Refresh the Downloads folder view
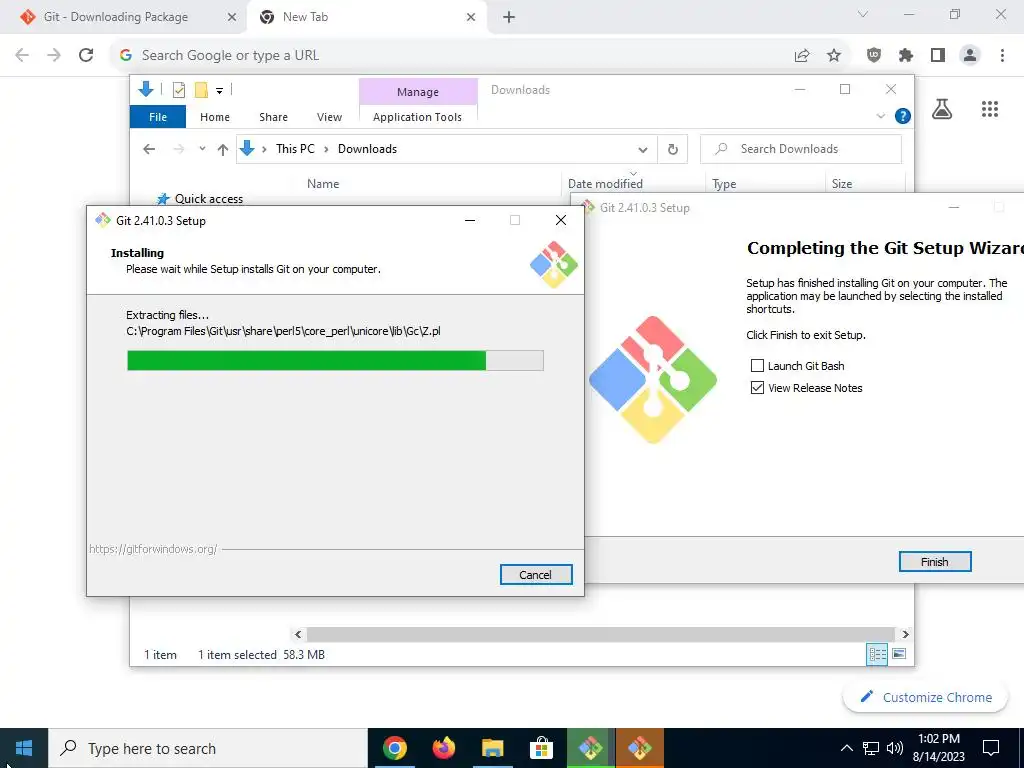 tap(673, 150)
